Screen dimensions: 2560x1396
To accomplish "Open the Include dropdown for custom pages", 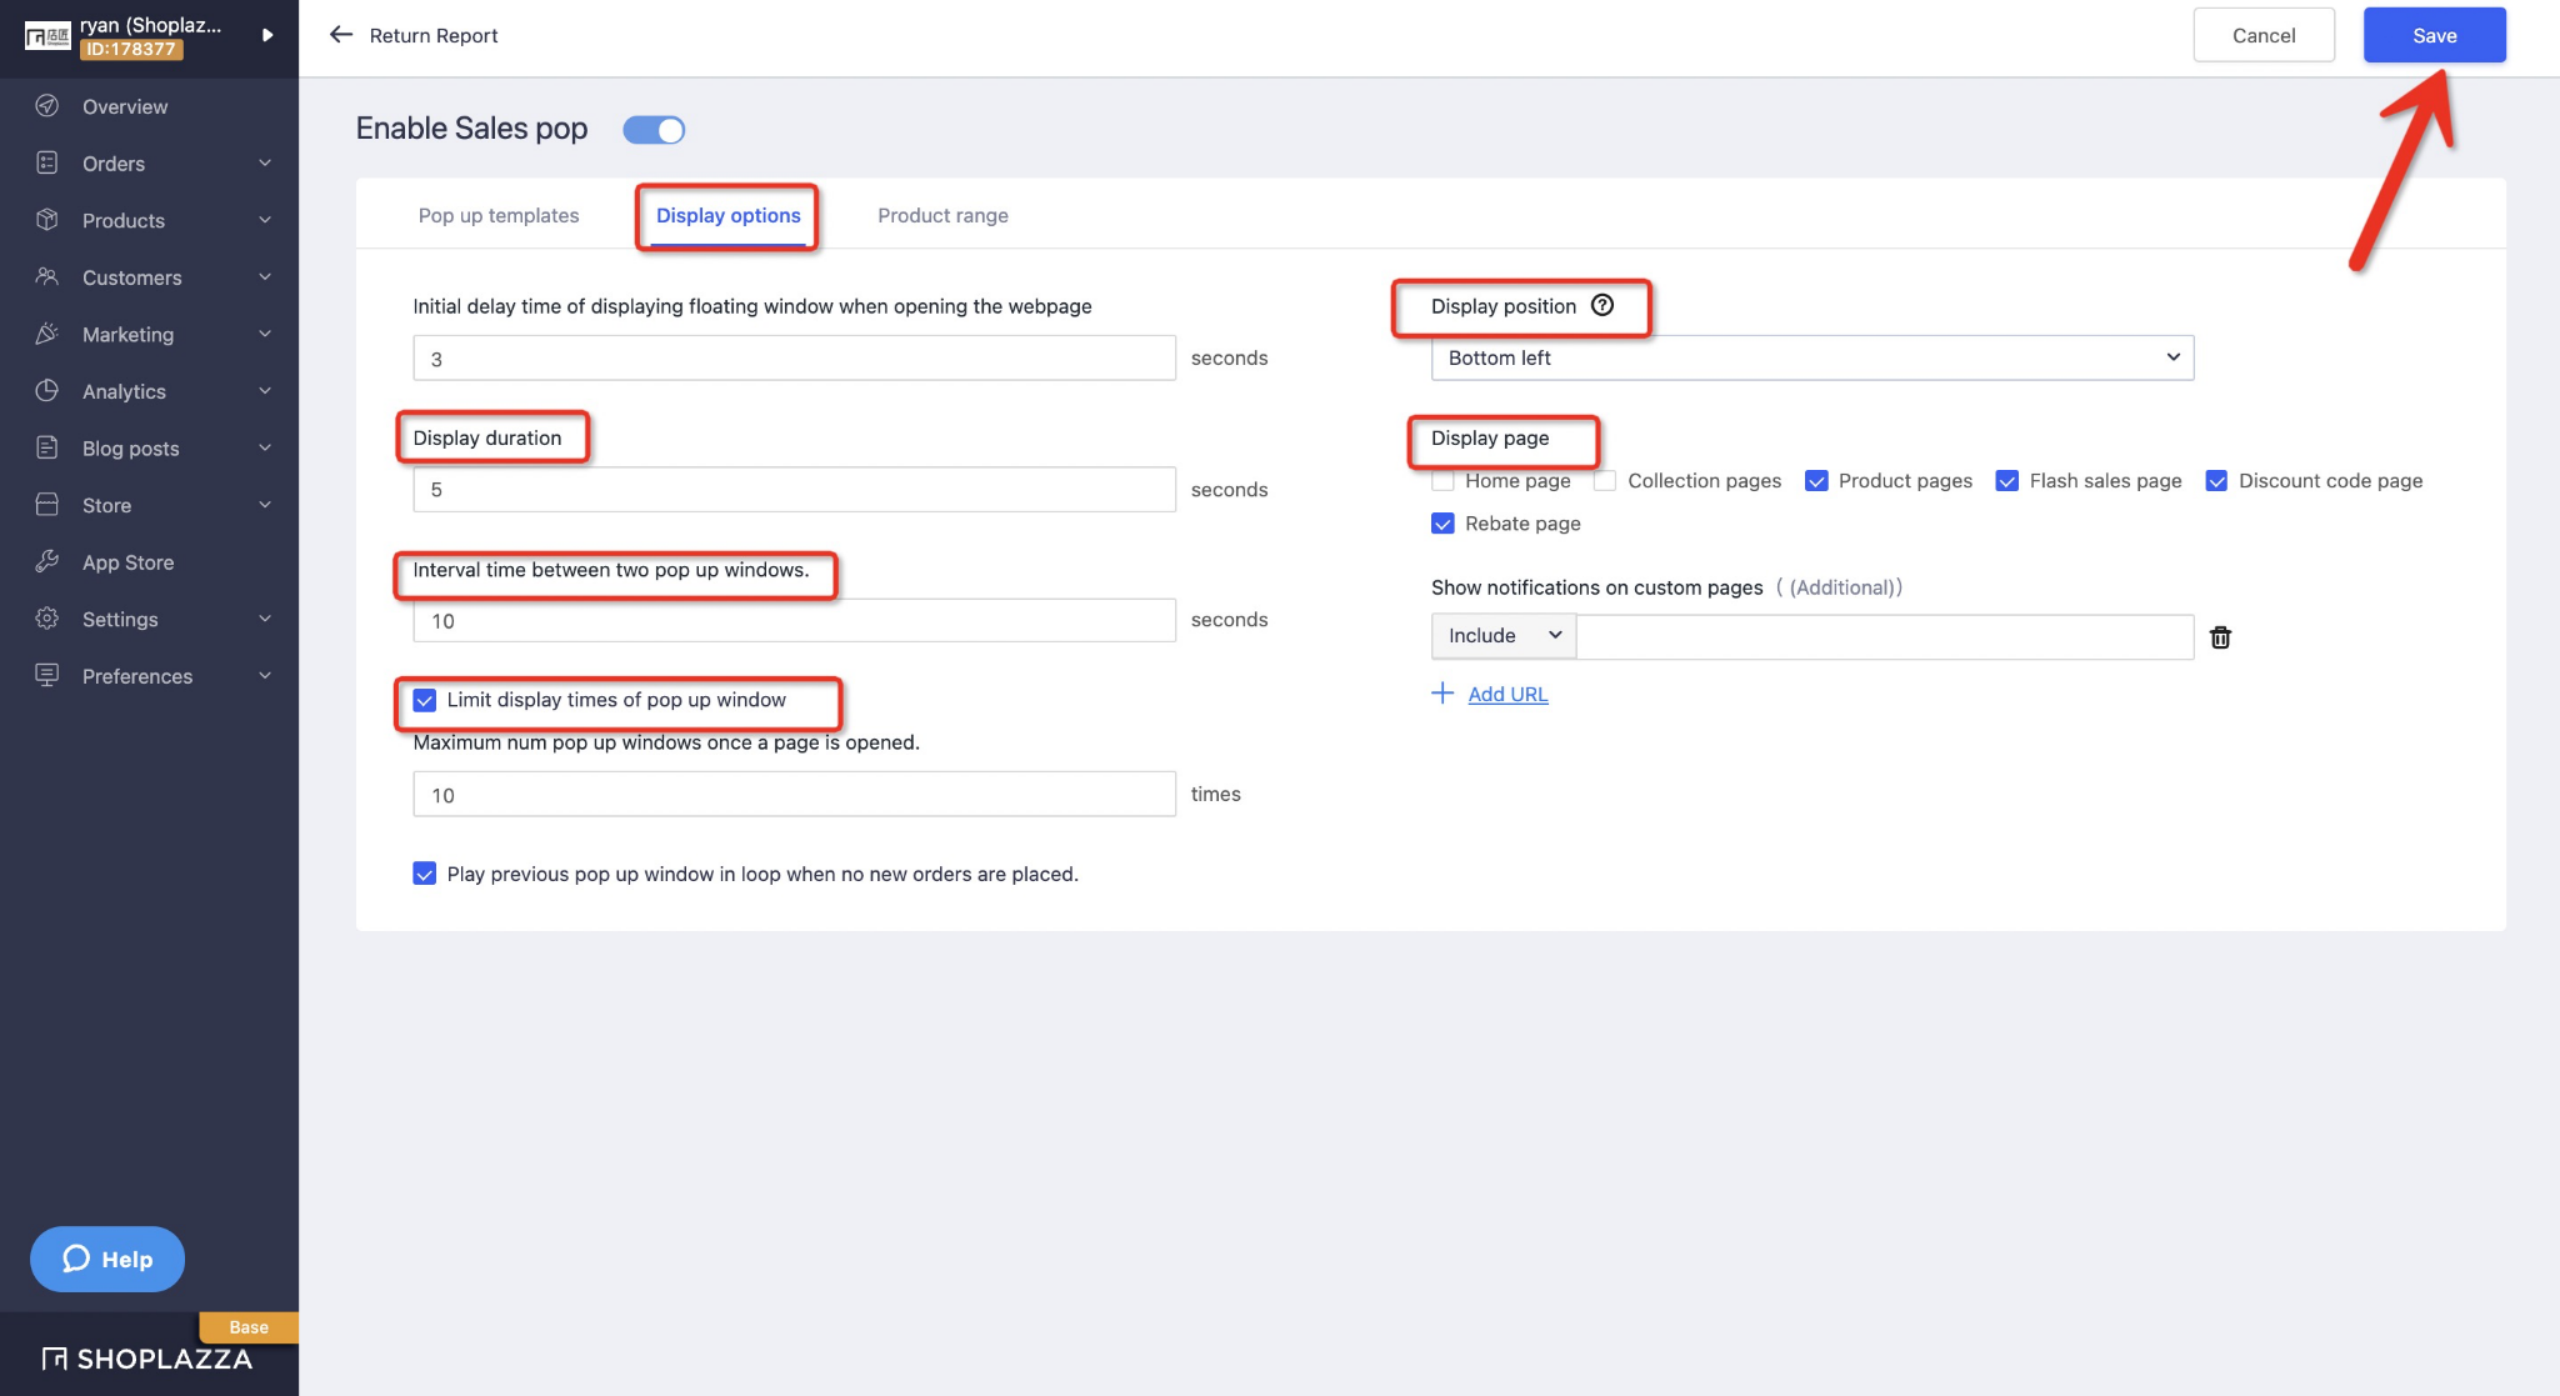I will 1503,636.
